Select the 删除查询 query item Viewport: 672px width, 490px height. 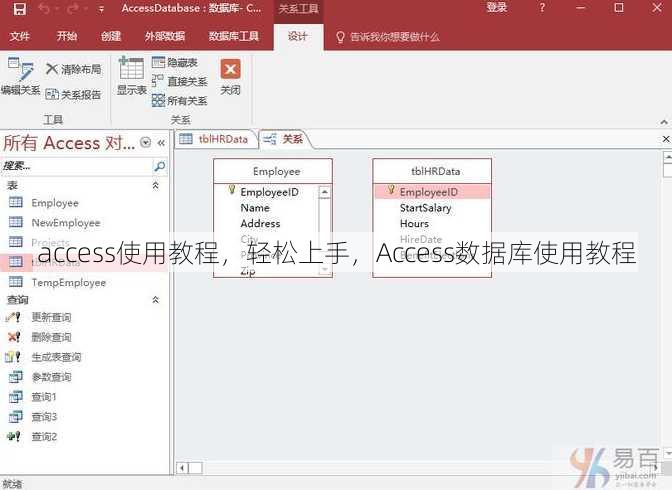[x=51, y=337]
